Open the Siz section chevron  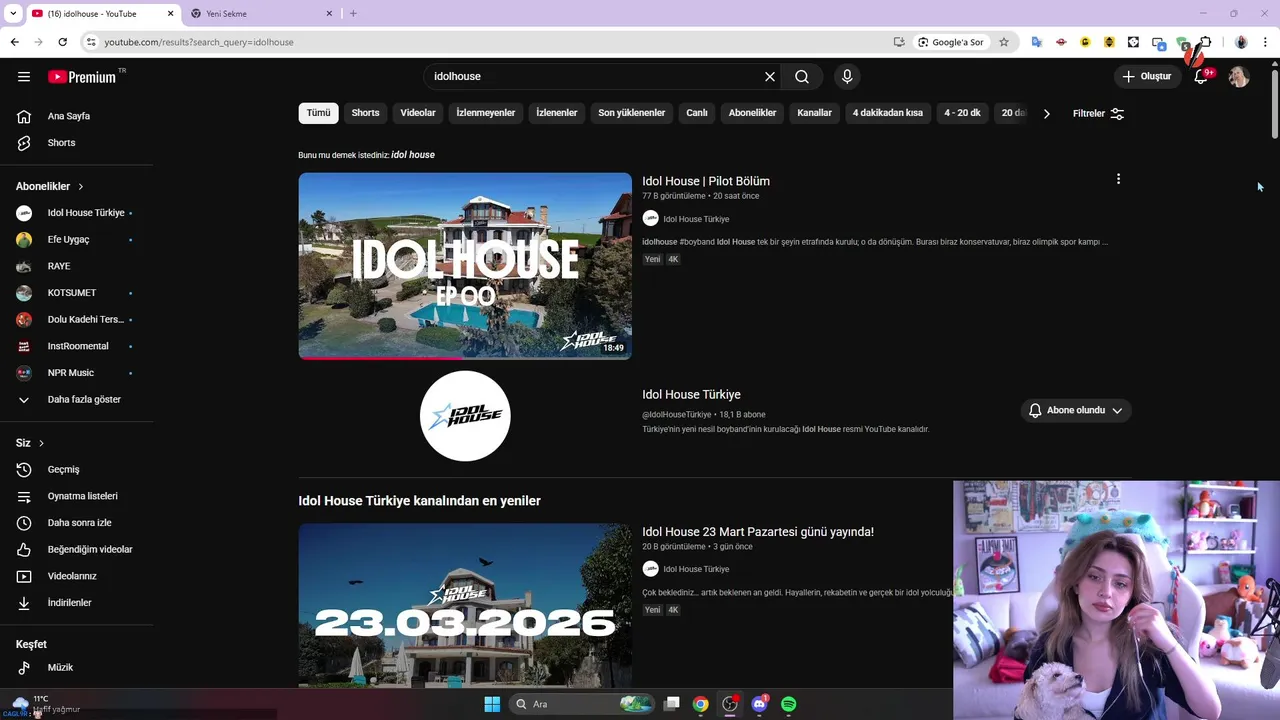[41, 443]
